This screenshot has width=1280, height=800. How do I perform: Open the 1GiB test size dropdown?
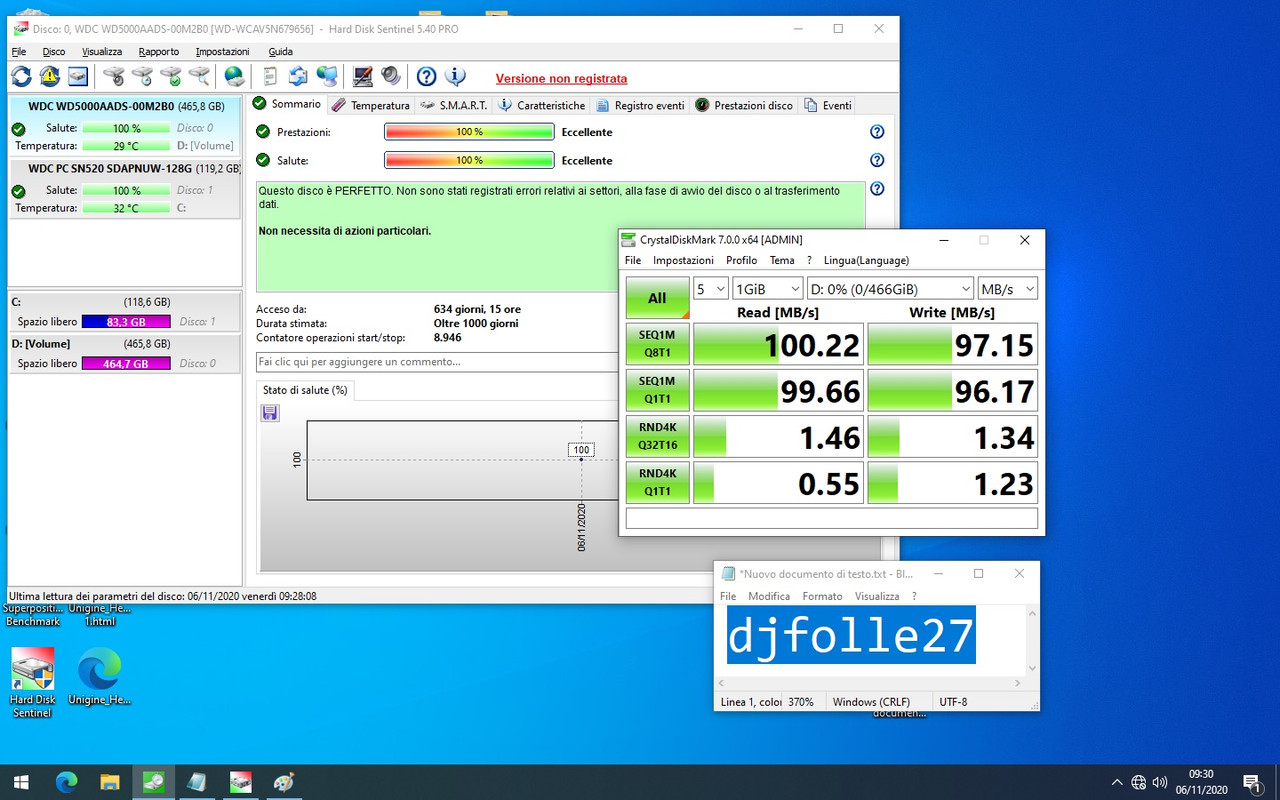[x=767, y=288]
